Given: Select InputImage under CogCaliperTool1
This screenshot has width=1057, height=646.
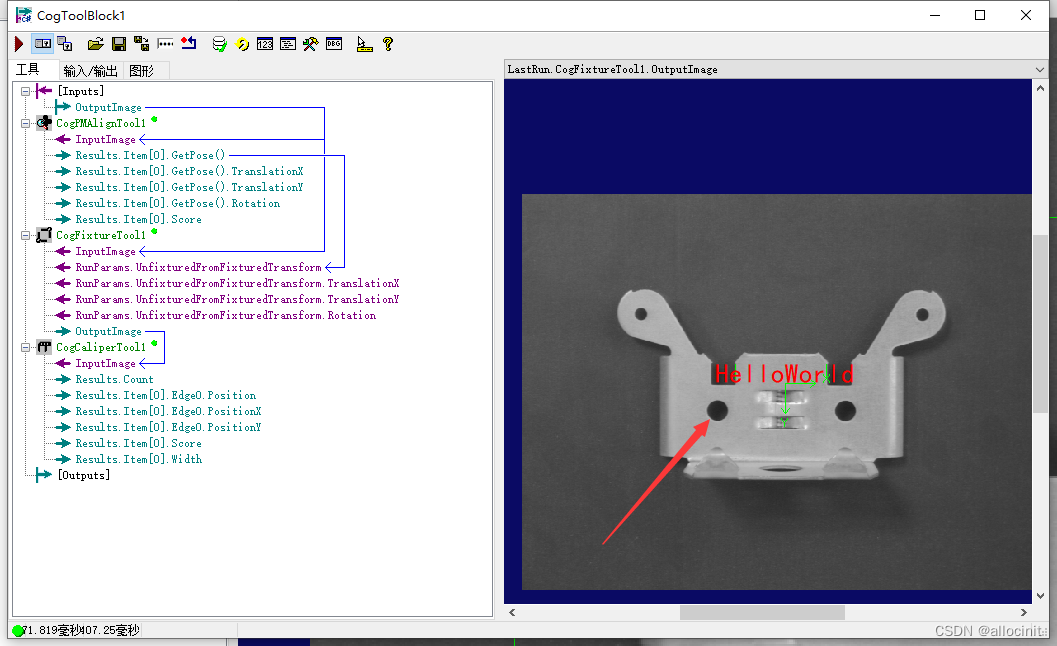Looking at the screenshot, I should coord(105,363).
